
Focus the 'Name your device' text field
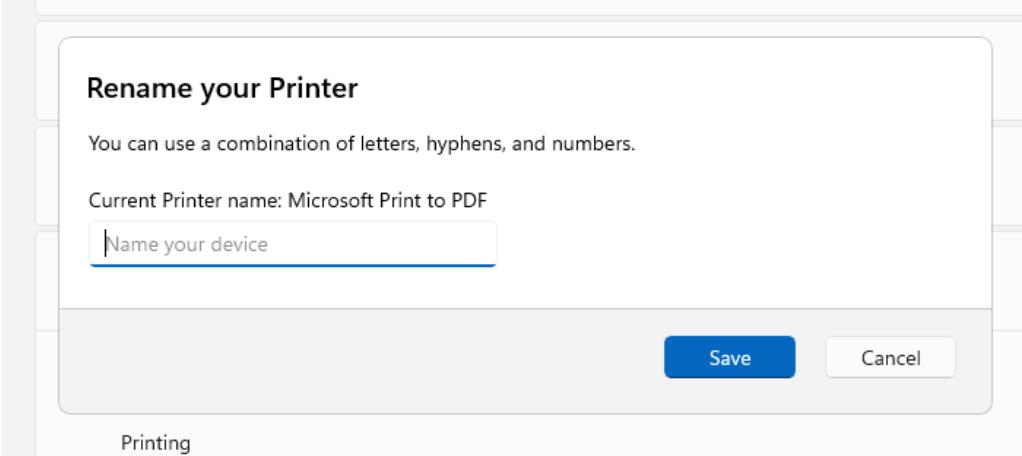pos(292,244)
